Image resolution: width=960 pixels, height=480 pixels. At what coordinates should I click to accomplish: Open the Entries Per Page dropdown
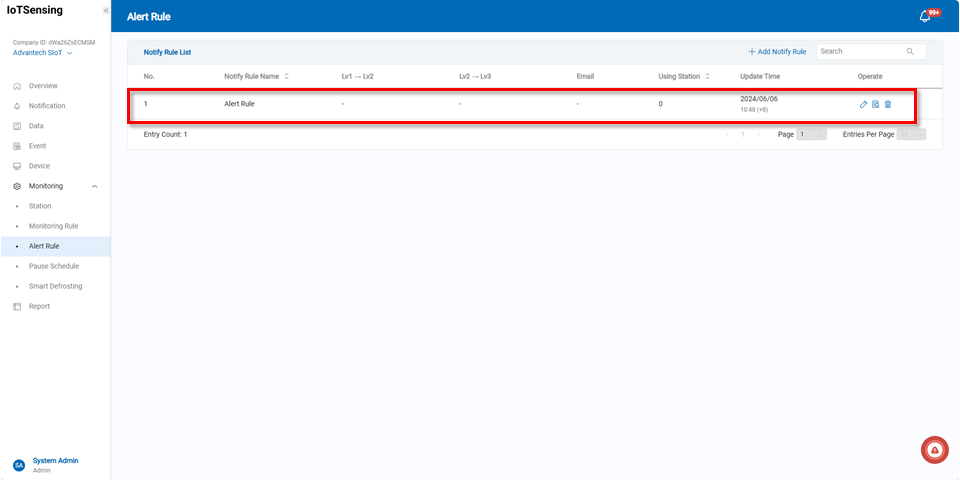910,134
